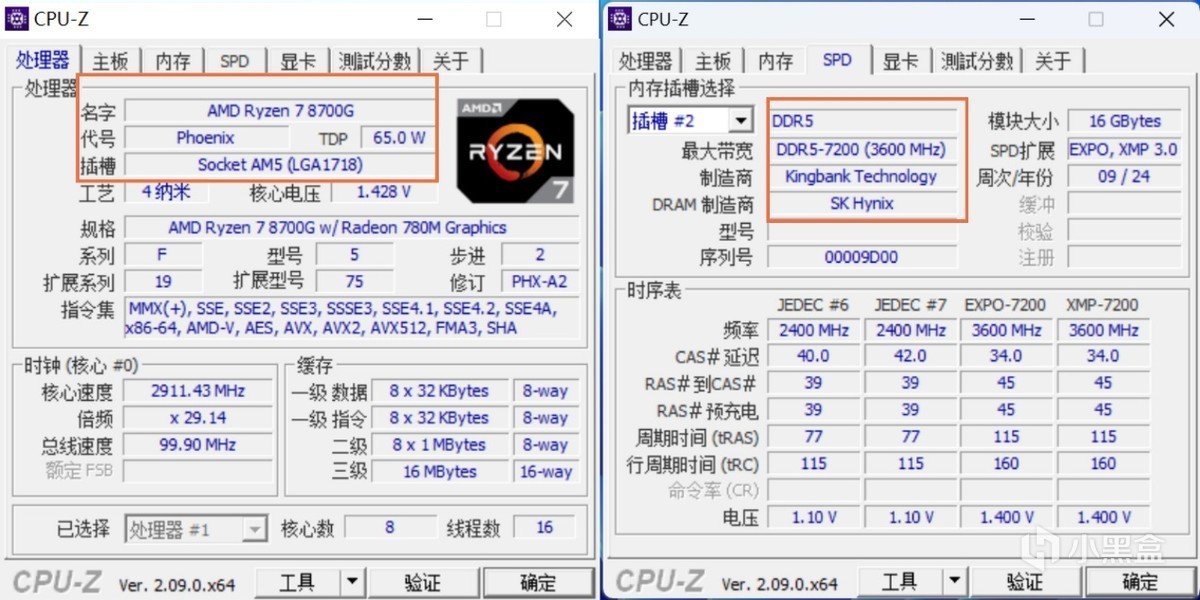Click the EXPO, XMP 3.0 SPD extension value

pos(1124,149)
